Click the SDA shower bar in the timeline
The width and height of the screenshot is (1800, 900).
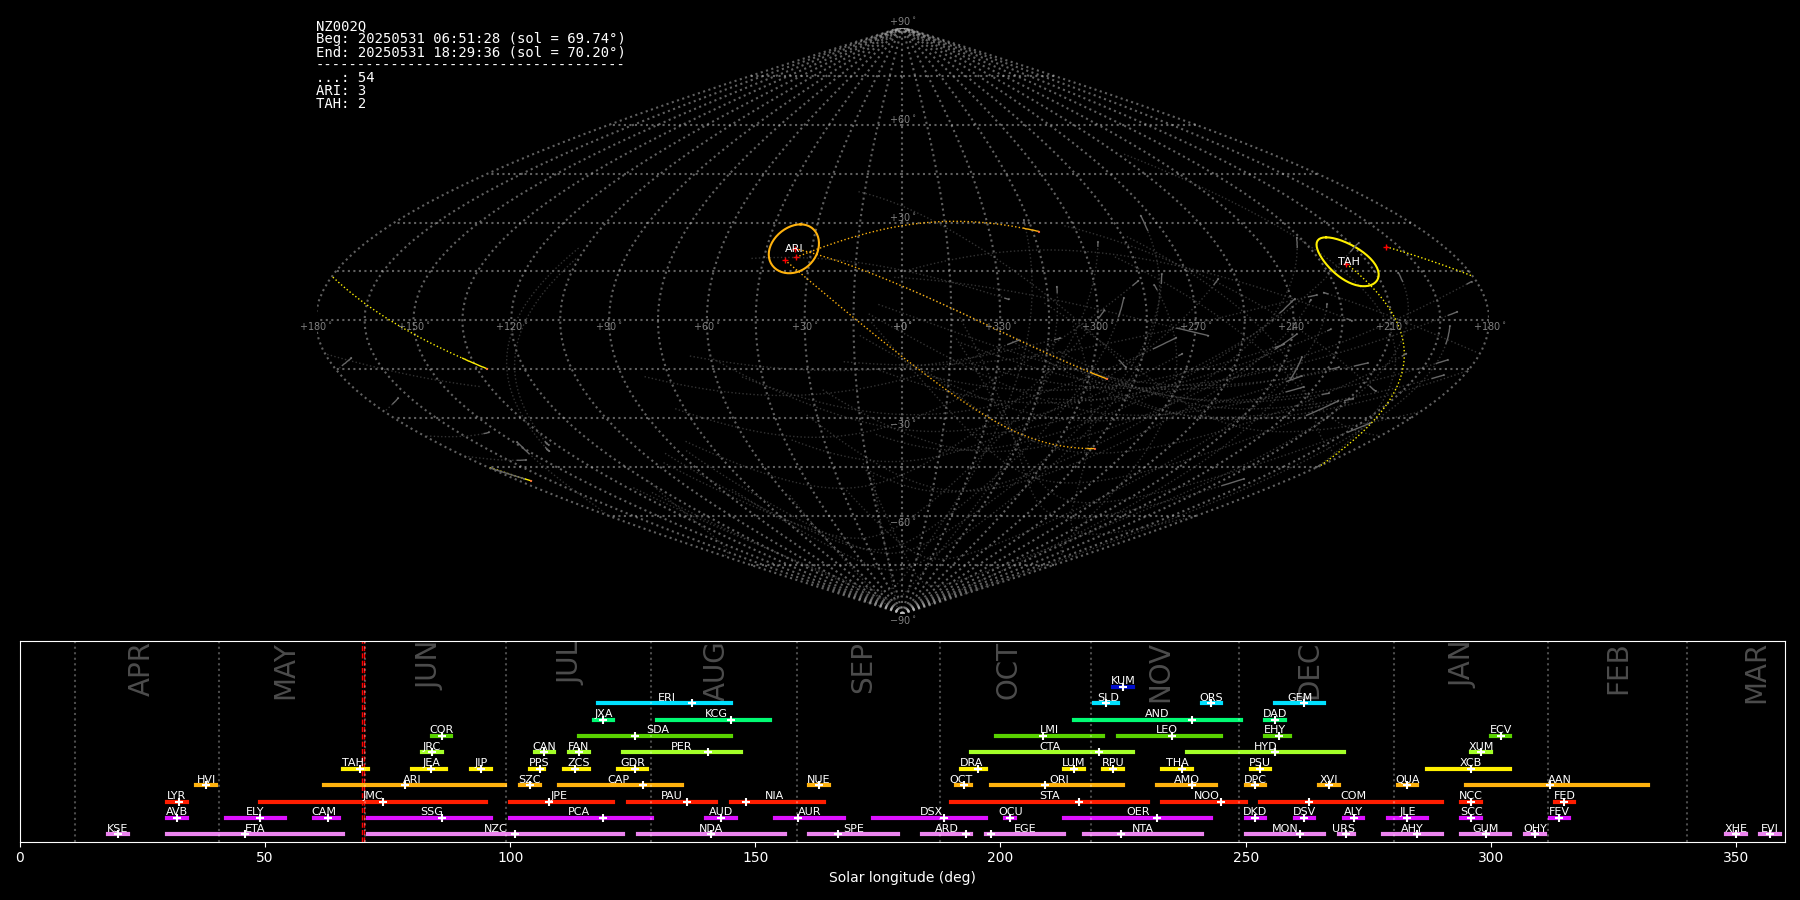point(655,736)
